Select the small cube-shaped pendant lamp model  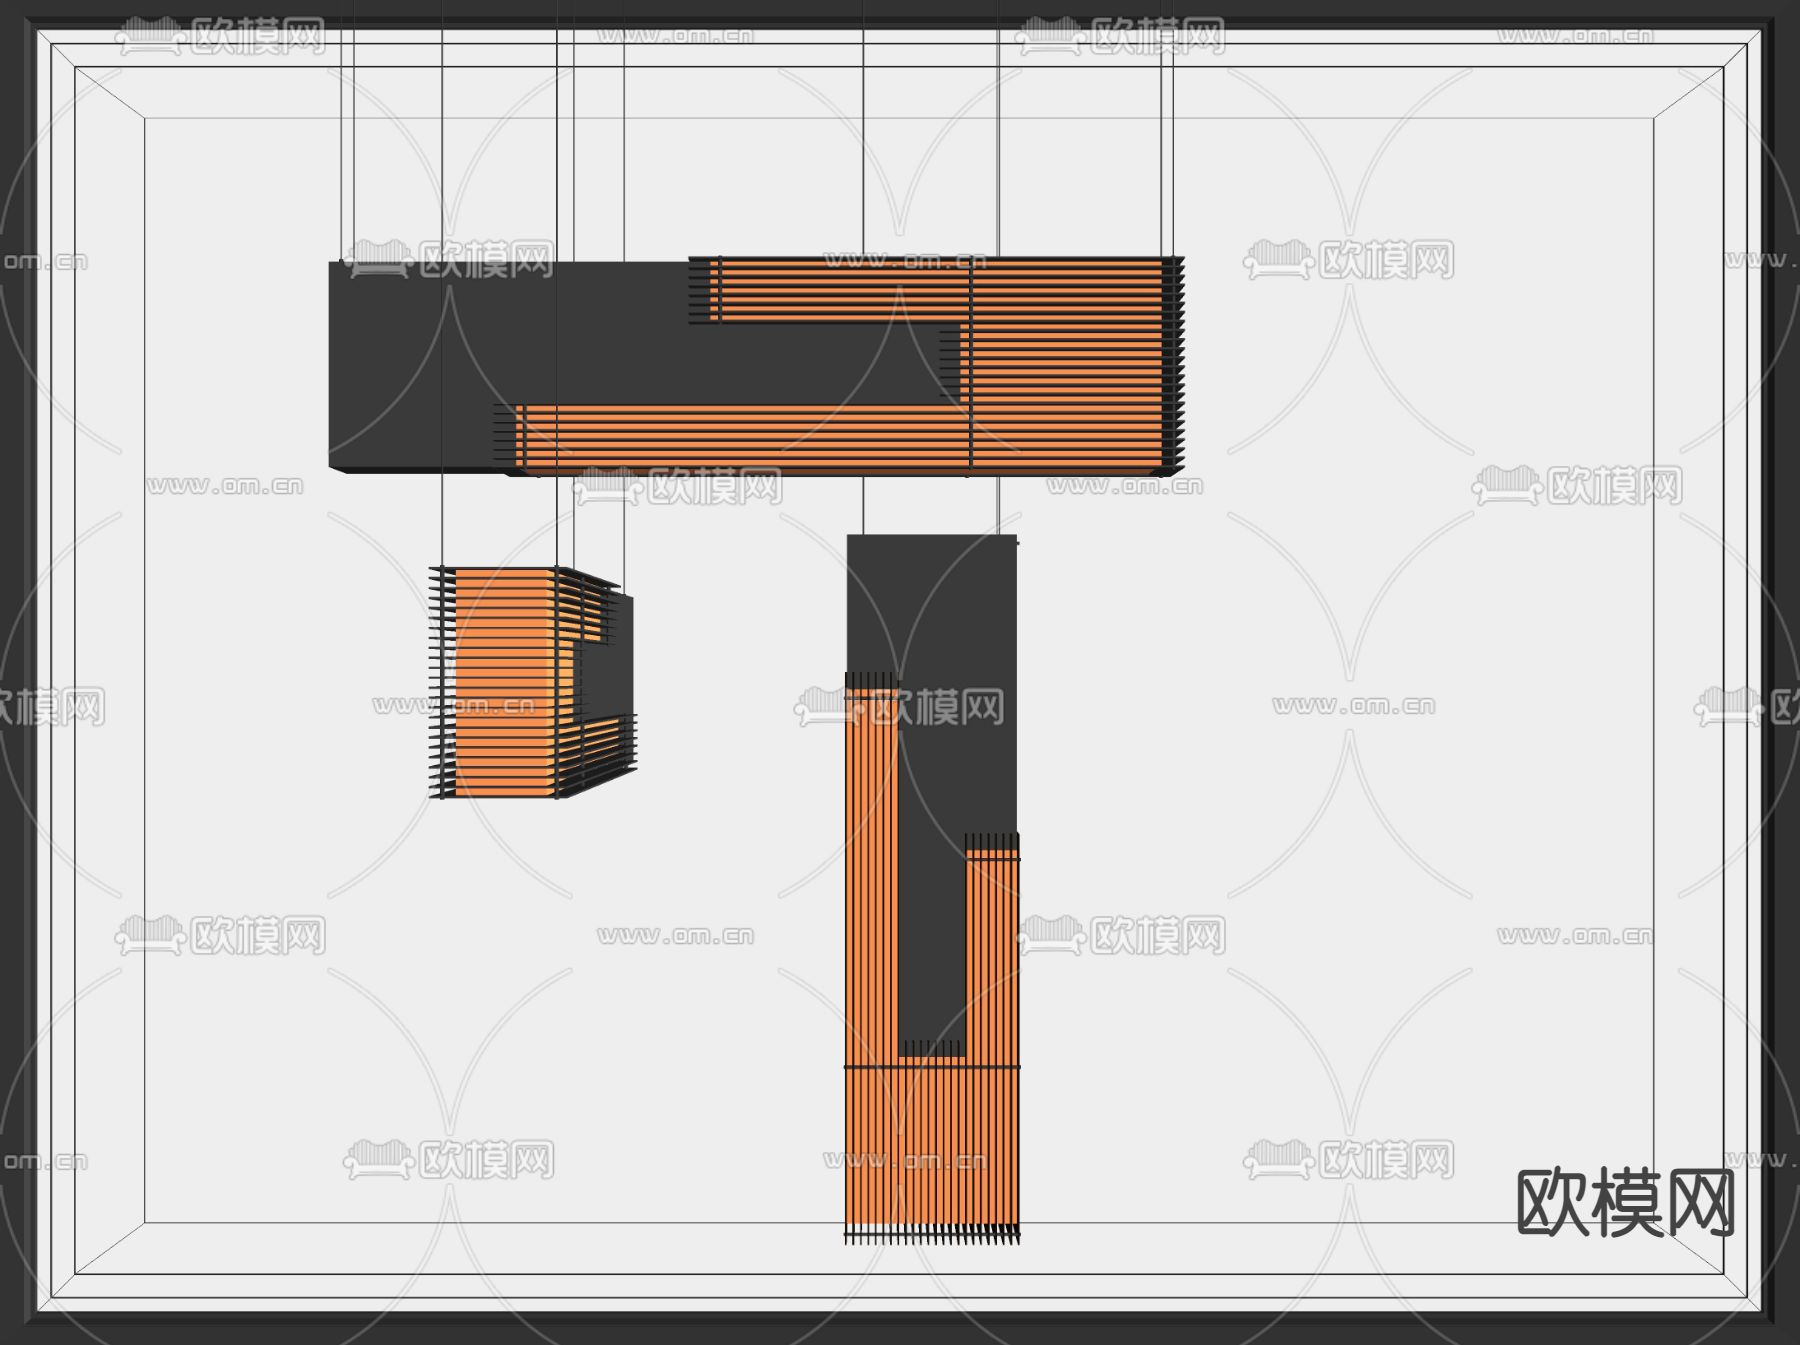533,682
